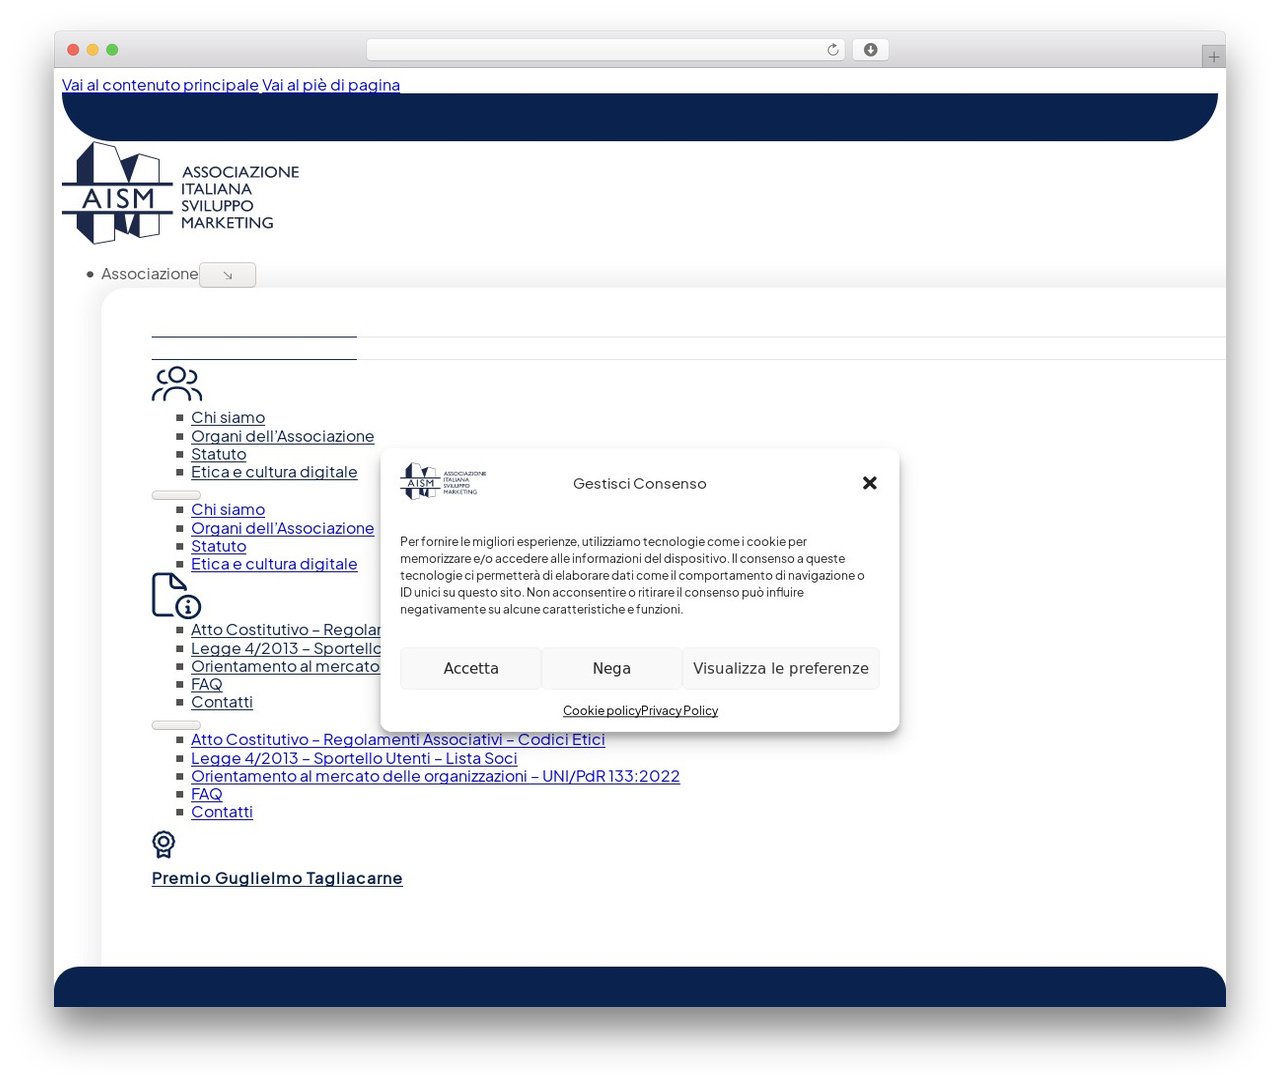Decline cookies with the Nega button
The image size is (1280, 1084).
point(612,668)
